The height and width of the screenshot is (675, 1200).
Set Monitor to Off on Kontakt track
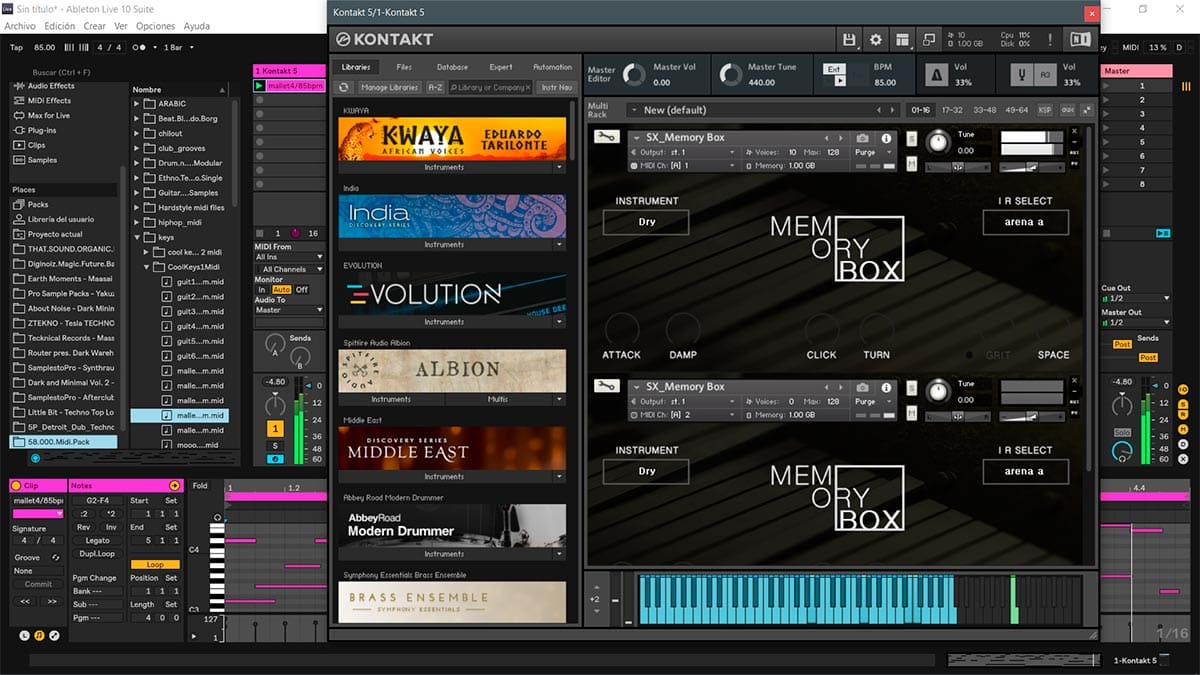click(302, 290)
